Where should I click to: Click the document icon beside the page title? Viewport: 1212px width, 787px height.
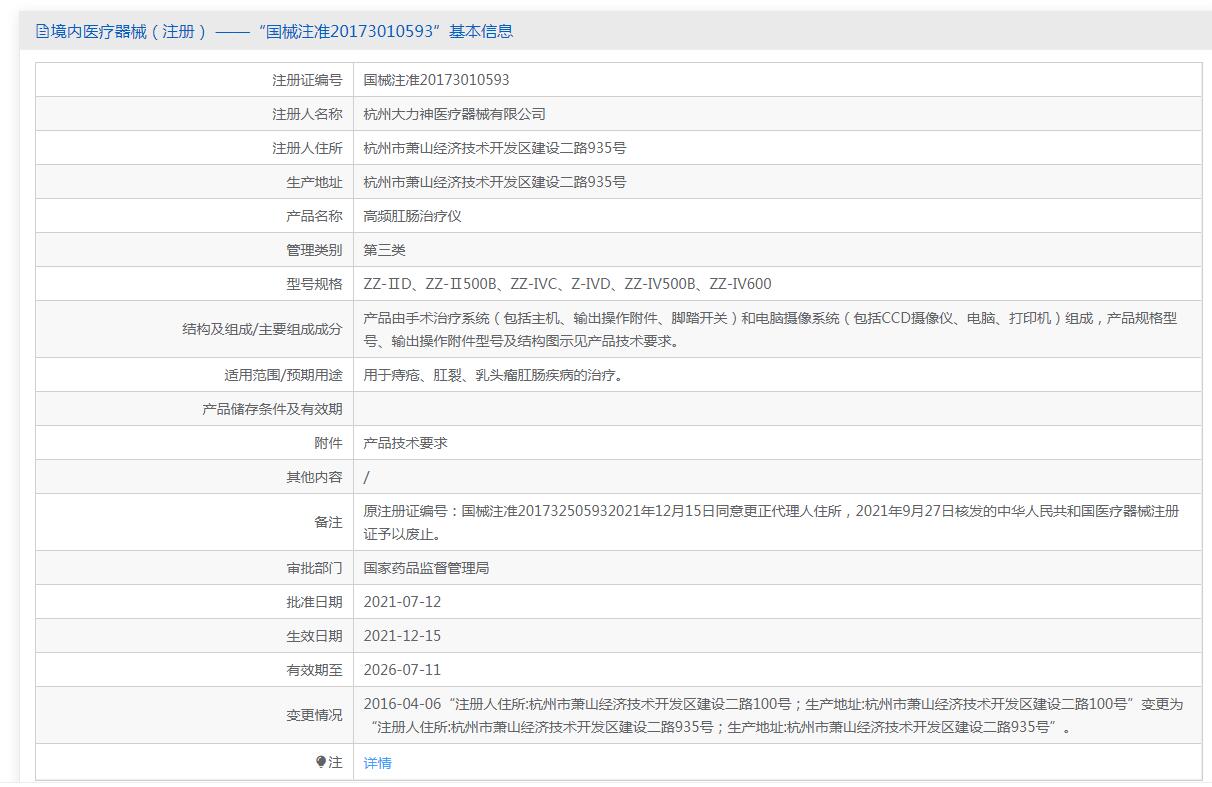click(42, 31)
